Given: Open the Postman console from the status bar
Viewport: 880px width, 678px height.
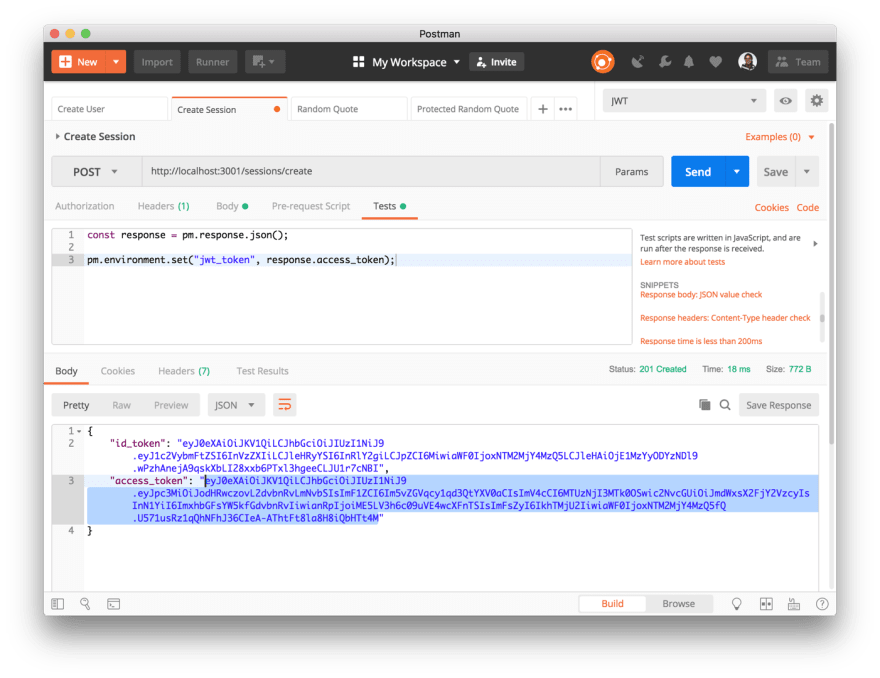Looking at the screenshot, I should click(x=113, y=604).
